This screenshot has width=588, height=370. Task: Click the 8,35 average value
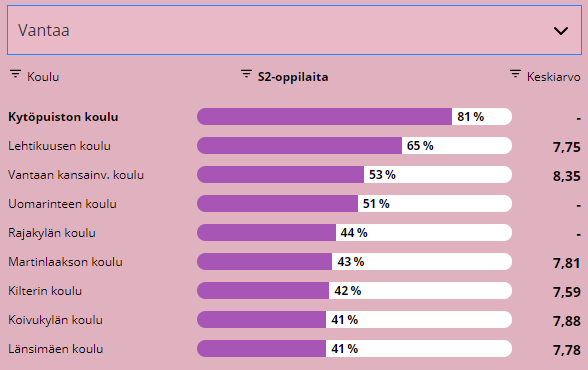click(x=567, y=176)
